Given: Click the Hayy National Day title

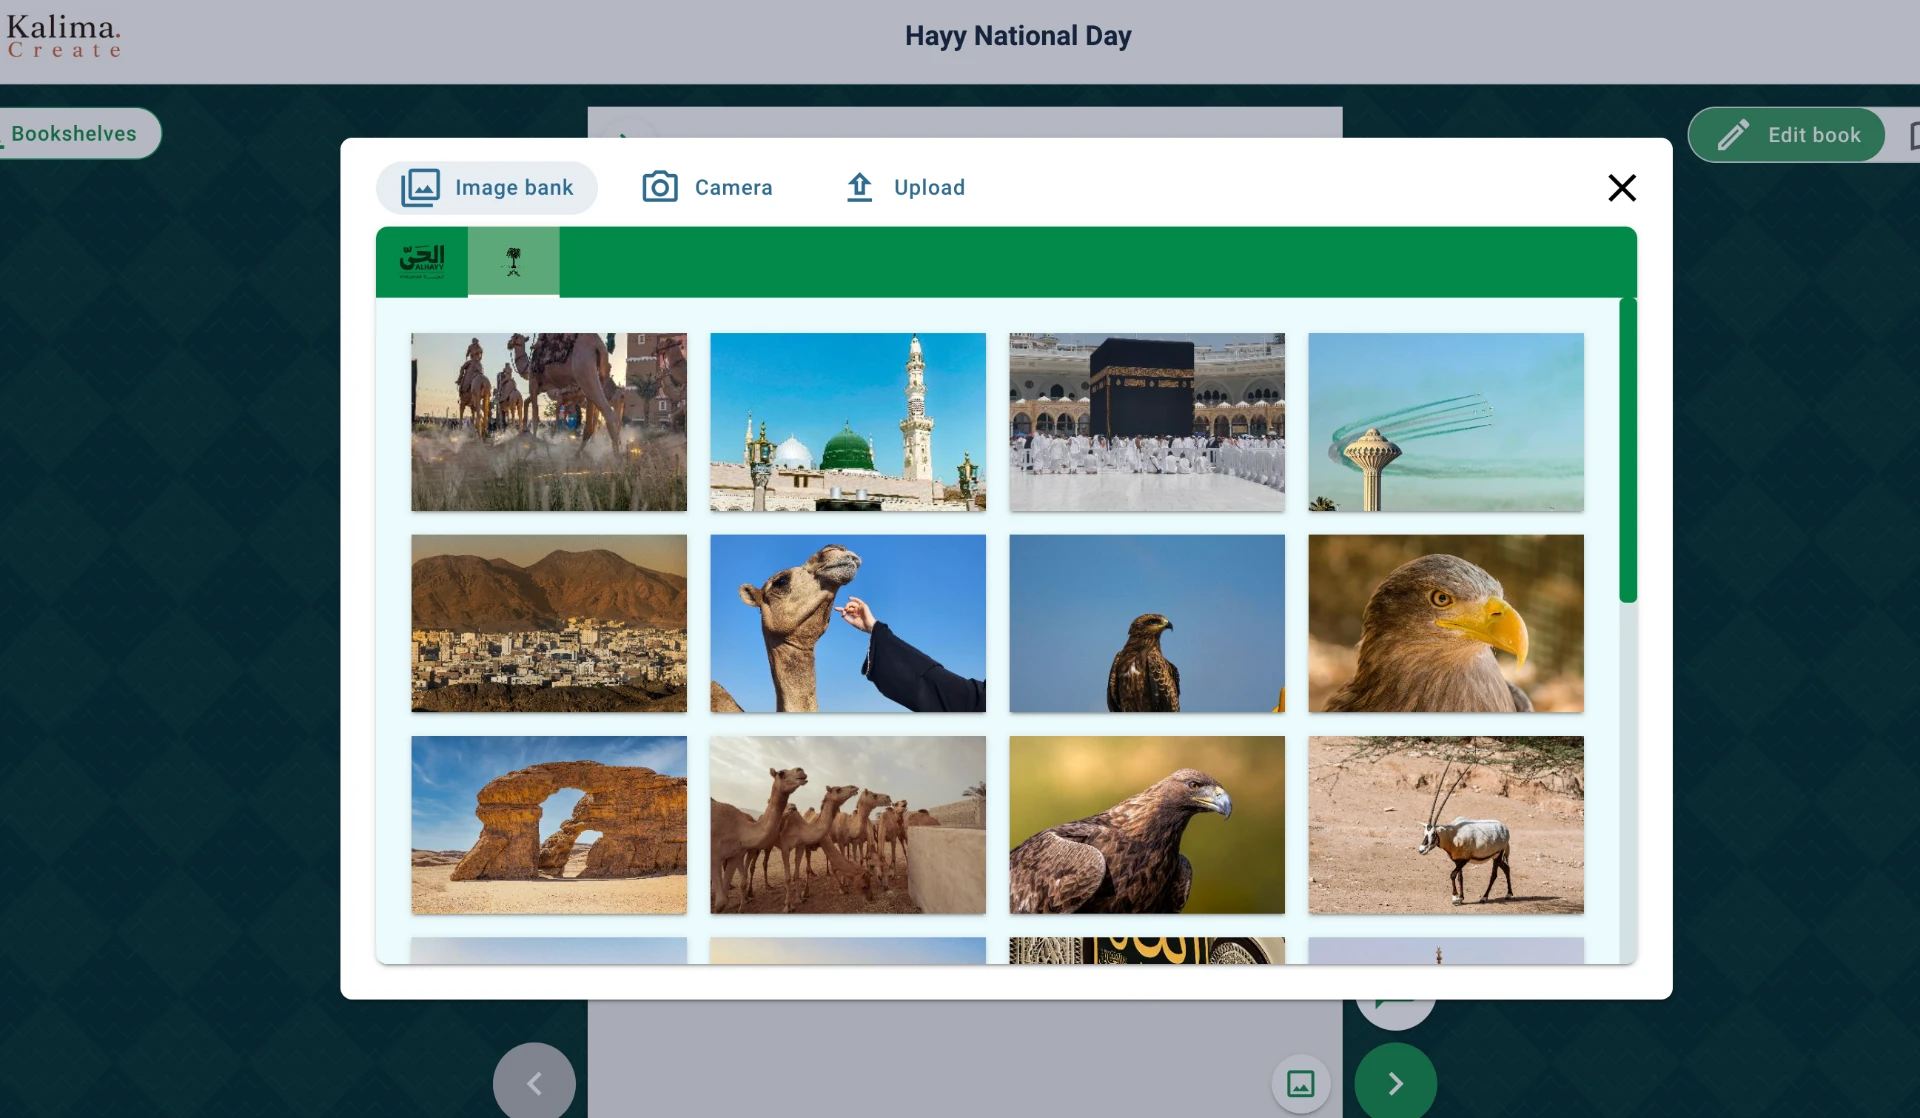Looking at the screenshot, I should tap(1018, 36).
